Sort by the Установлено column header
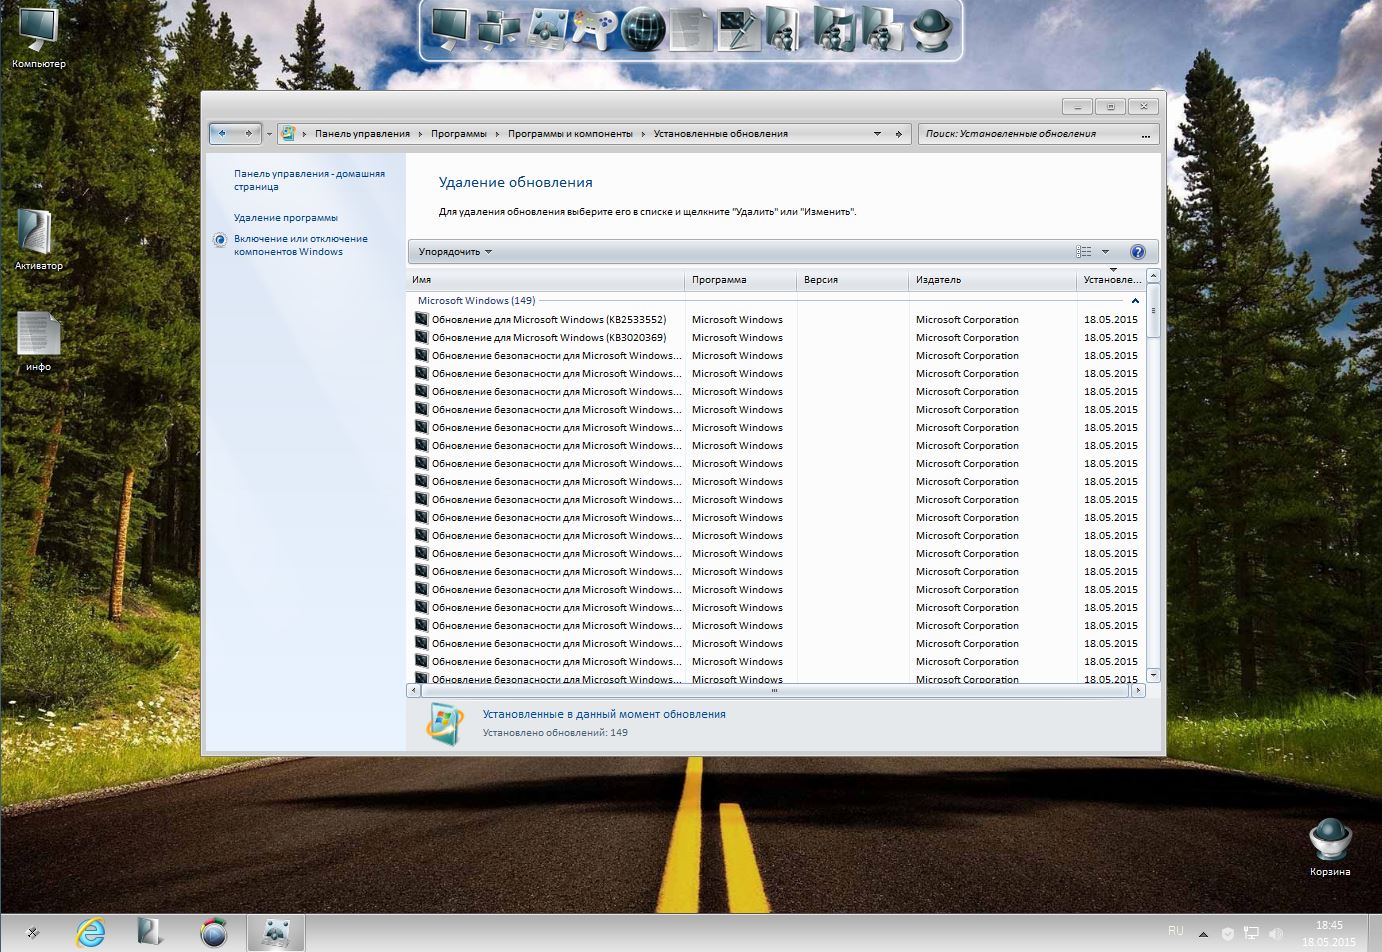 point(1111,280)
